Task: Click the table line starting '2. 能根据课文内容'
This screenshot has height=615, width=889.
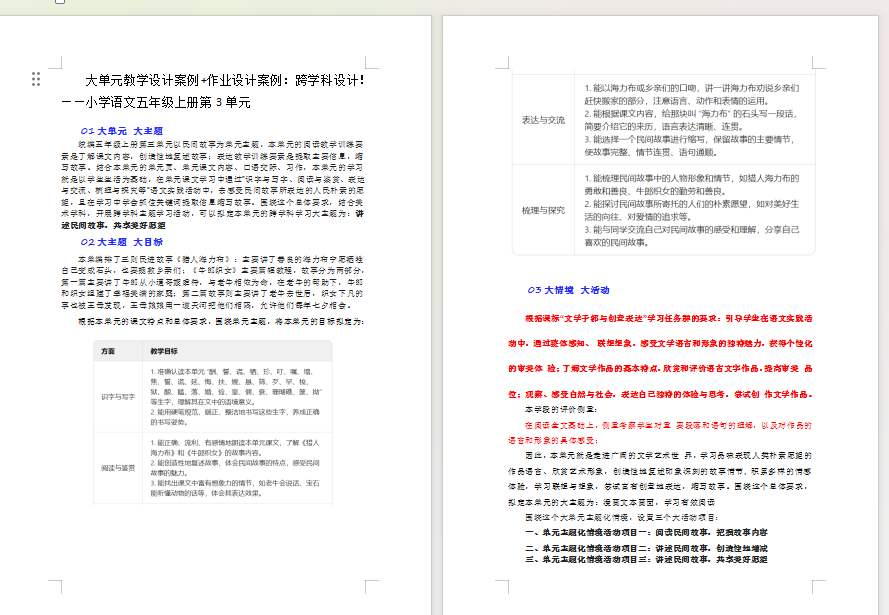Action: tap(691, 114)
